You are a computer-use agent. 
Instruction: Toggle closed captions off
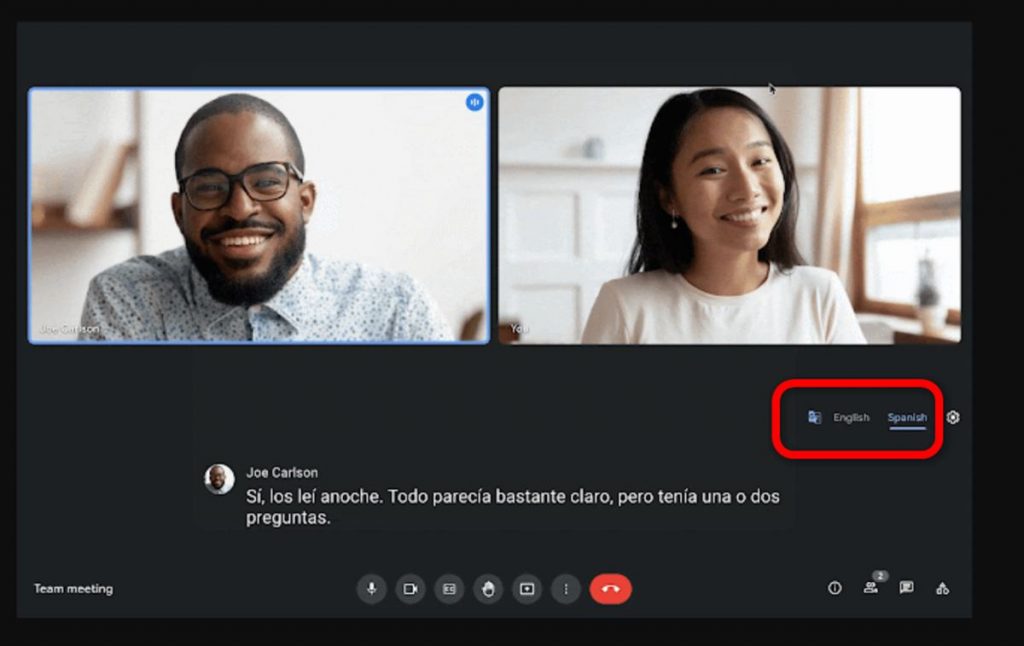pos(449,589)
